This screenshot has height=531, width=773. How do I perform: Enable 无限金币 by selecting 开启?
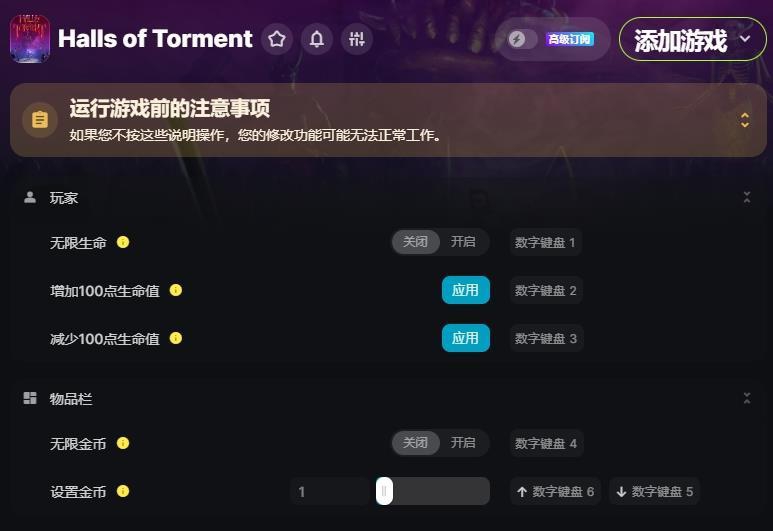(x=463, y=442)
